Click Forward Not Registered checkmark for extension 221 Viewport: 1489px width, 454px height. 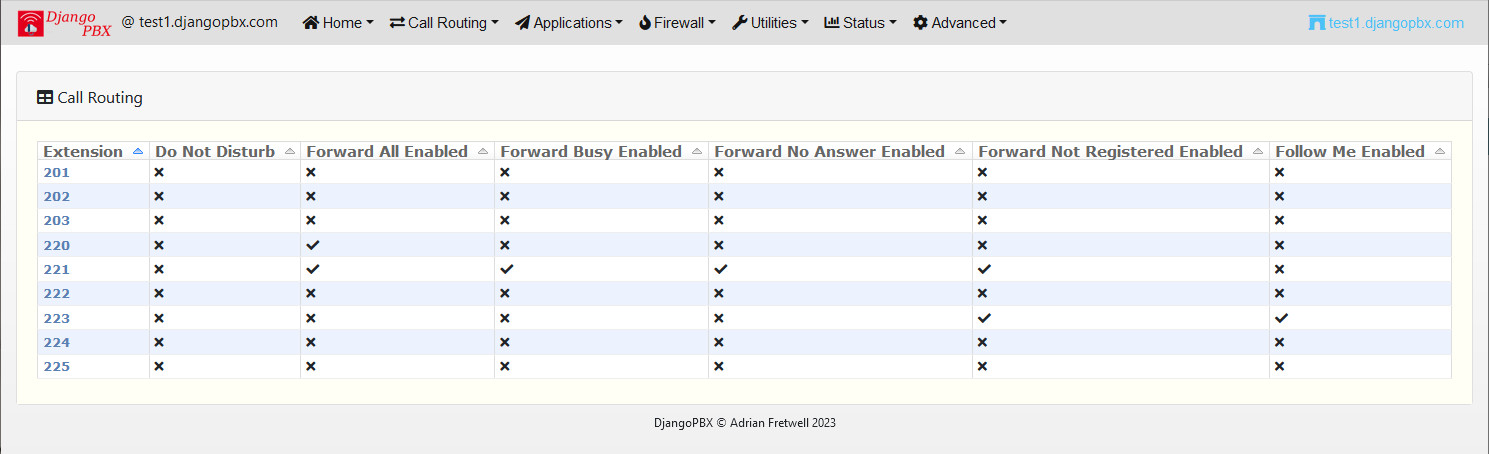pyautogui.click(x=984, y=269)
